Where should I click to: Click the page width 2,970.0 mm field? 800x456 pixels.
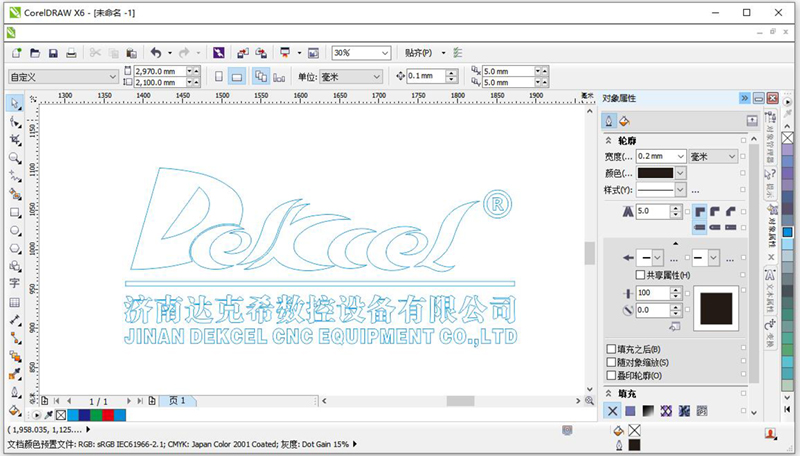tap(160, 71)
